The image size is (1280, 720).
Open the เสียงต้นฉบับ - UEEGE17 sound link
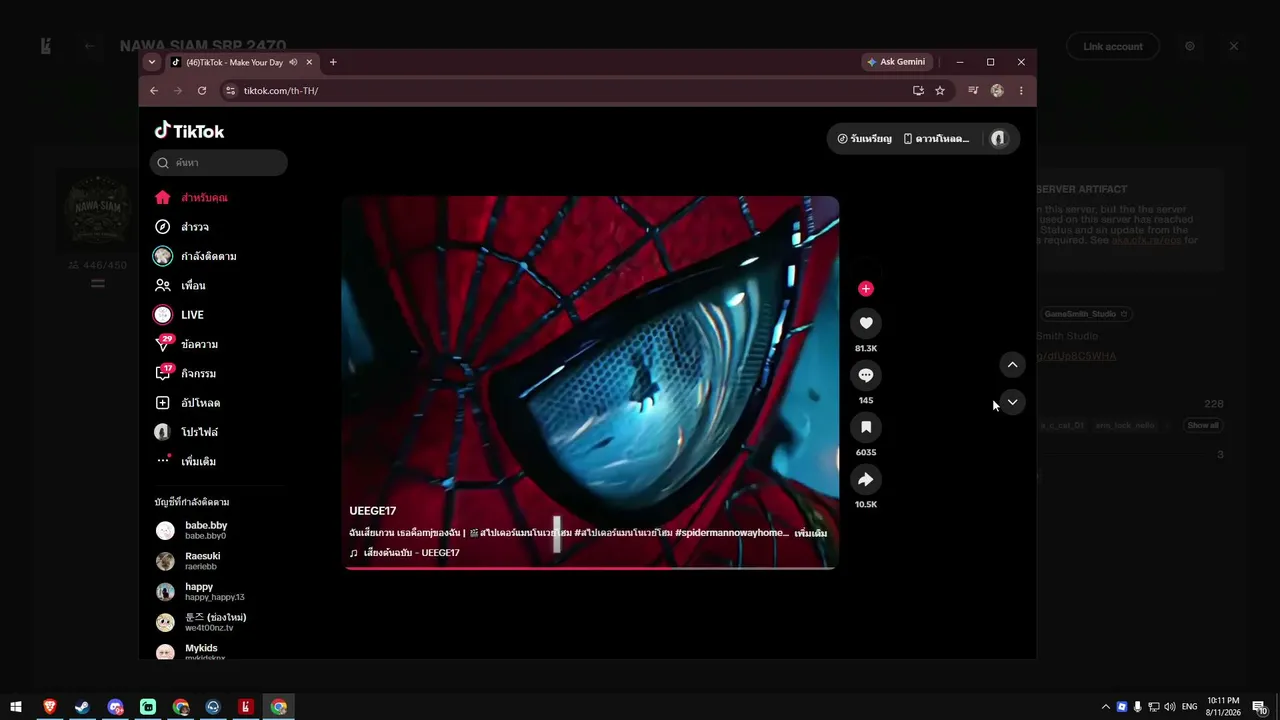[x=405, y=553]
